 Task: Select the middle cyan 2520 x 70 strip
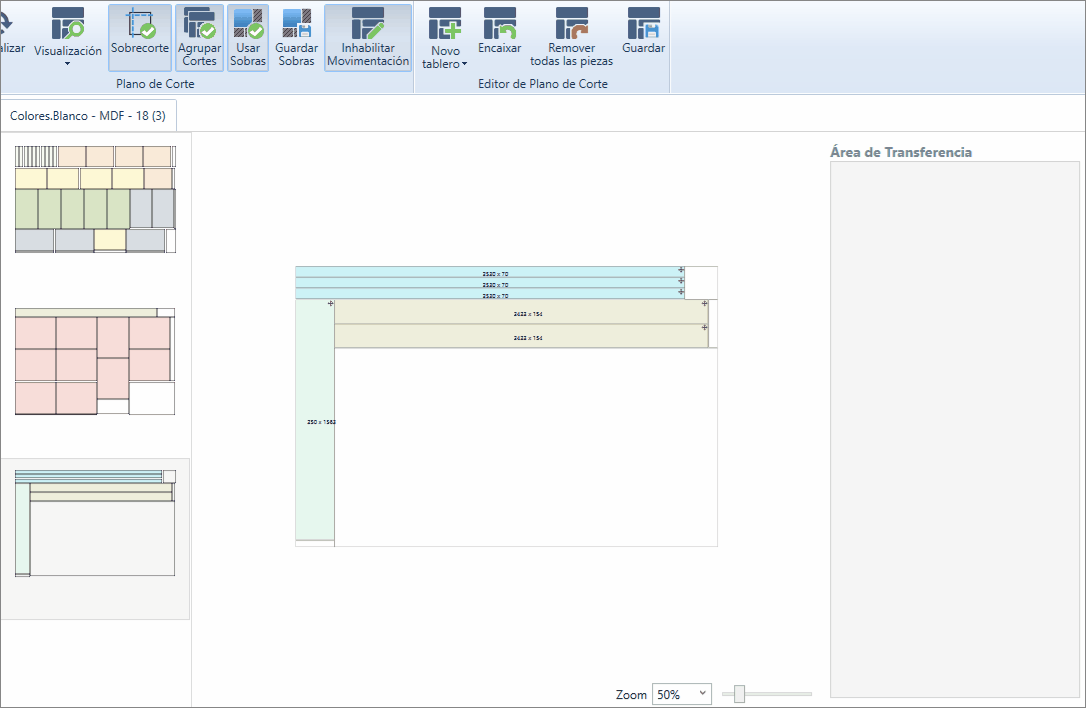click(490, 283)
